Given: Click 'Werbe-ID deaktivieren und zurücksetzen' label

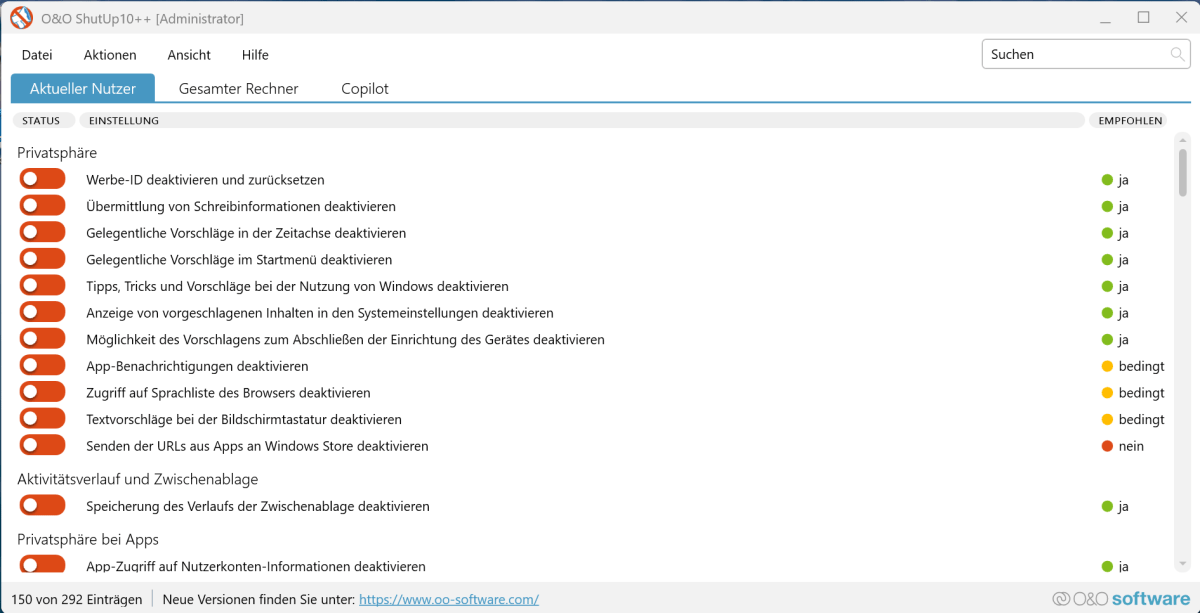Looking at the screenshot, I should [x=205, y=180].
